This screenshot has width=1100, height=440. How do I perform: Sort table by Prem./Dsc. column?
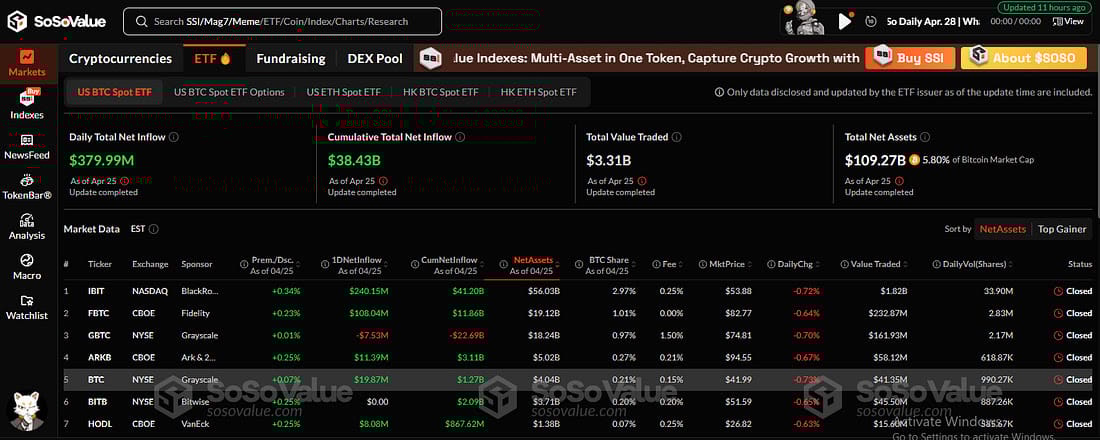pos(270,265)
